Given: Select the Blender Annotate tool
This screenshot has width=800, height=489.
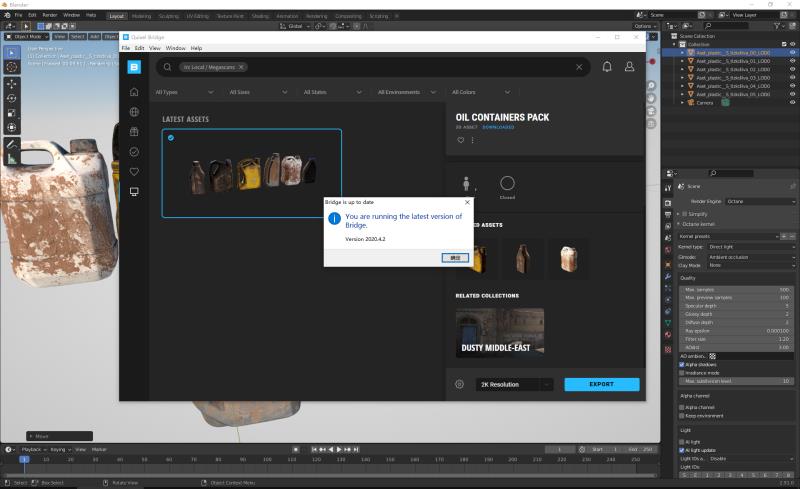Looking at the screenshot, I should pyautogui.click(x=12, y=144).
